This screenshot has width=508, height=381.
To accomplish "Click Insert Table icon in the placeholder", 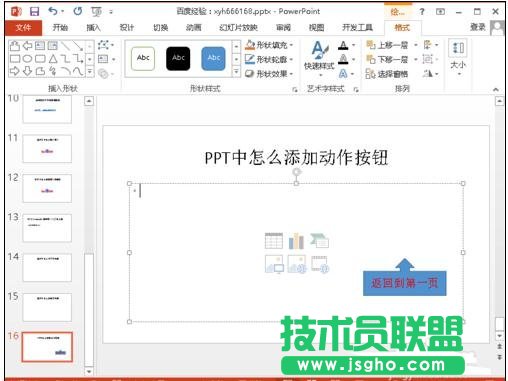I will point(274,241).
